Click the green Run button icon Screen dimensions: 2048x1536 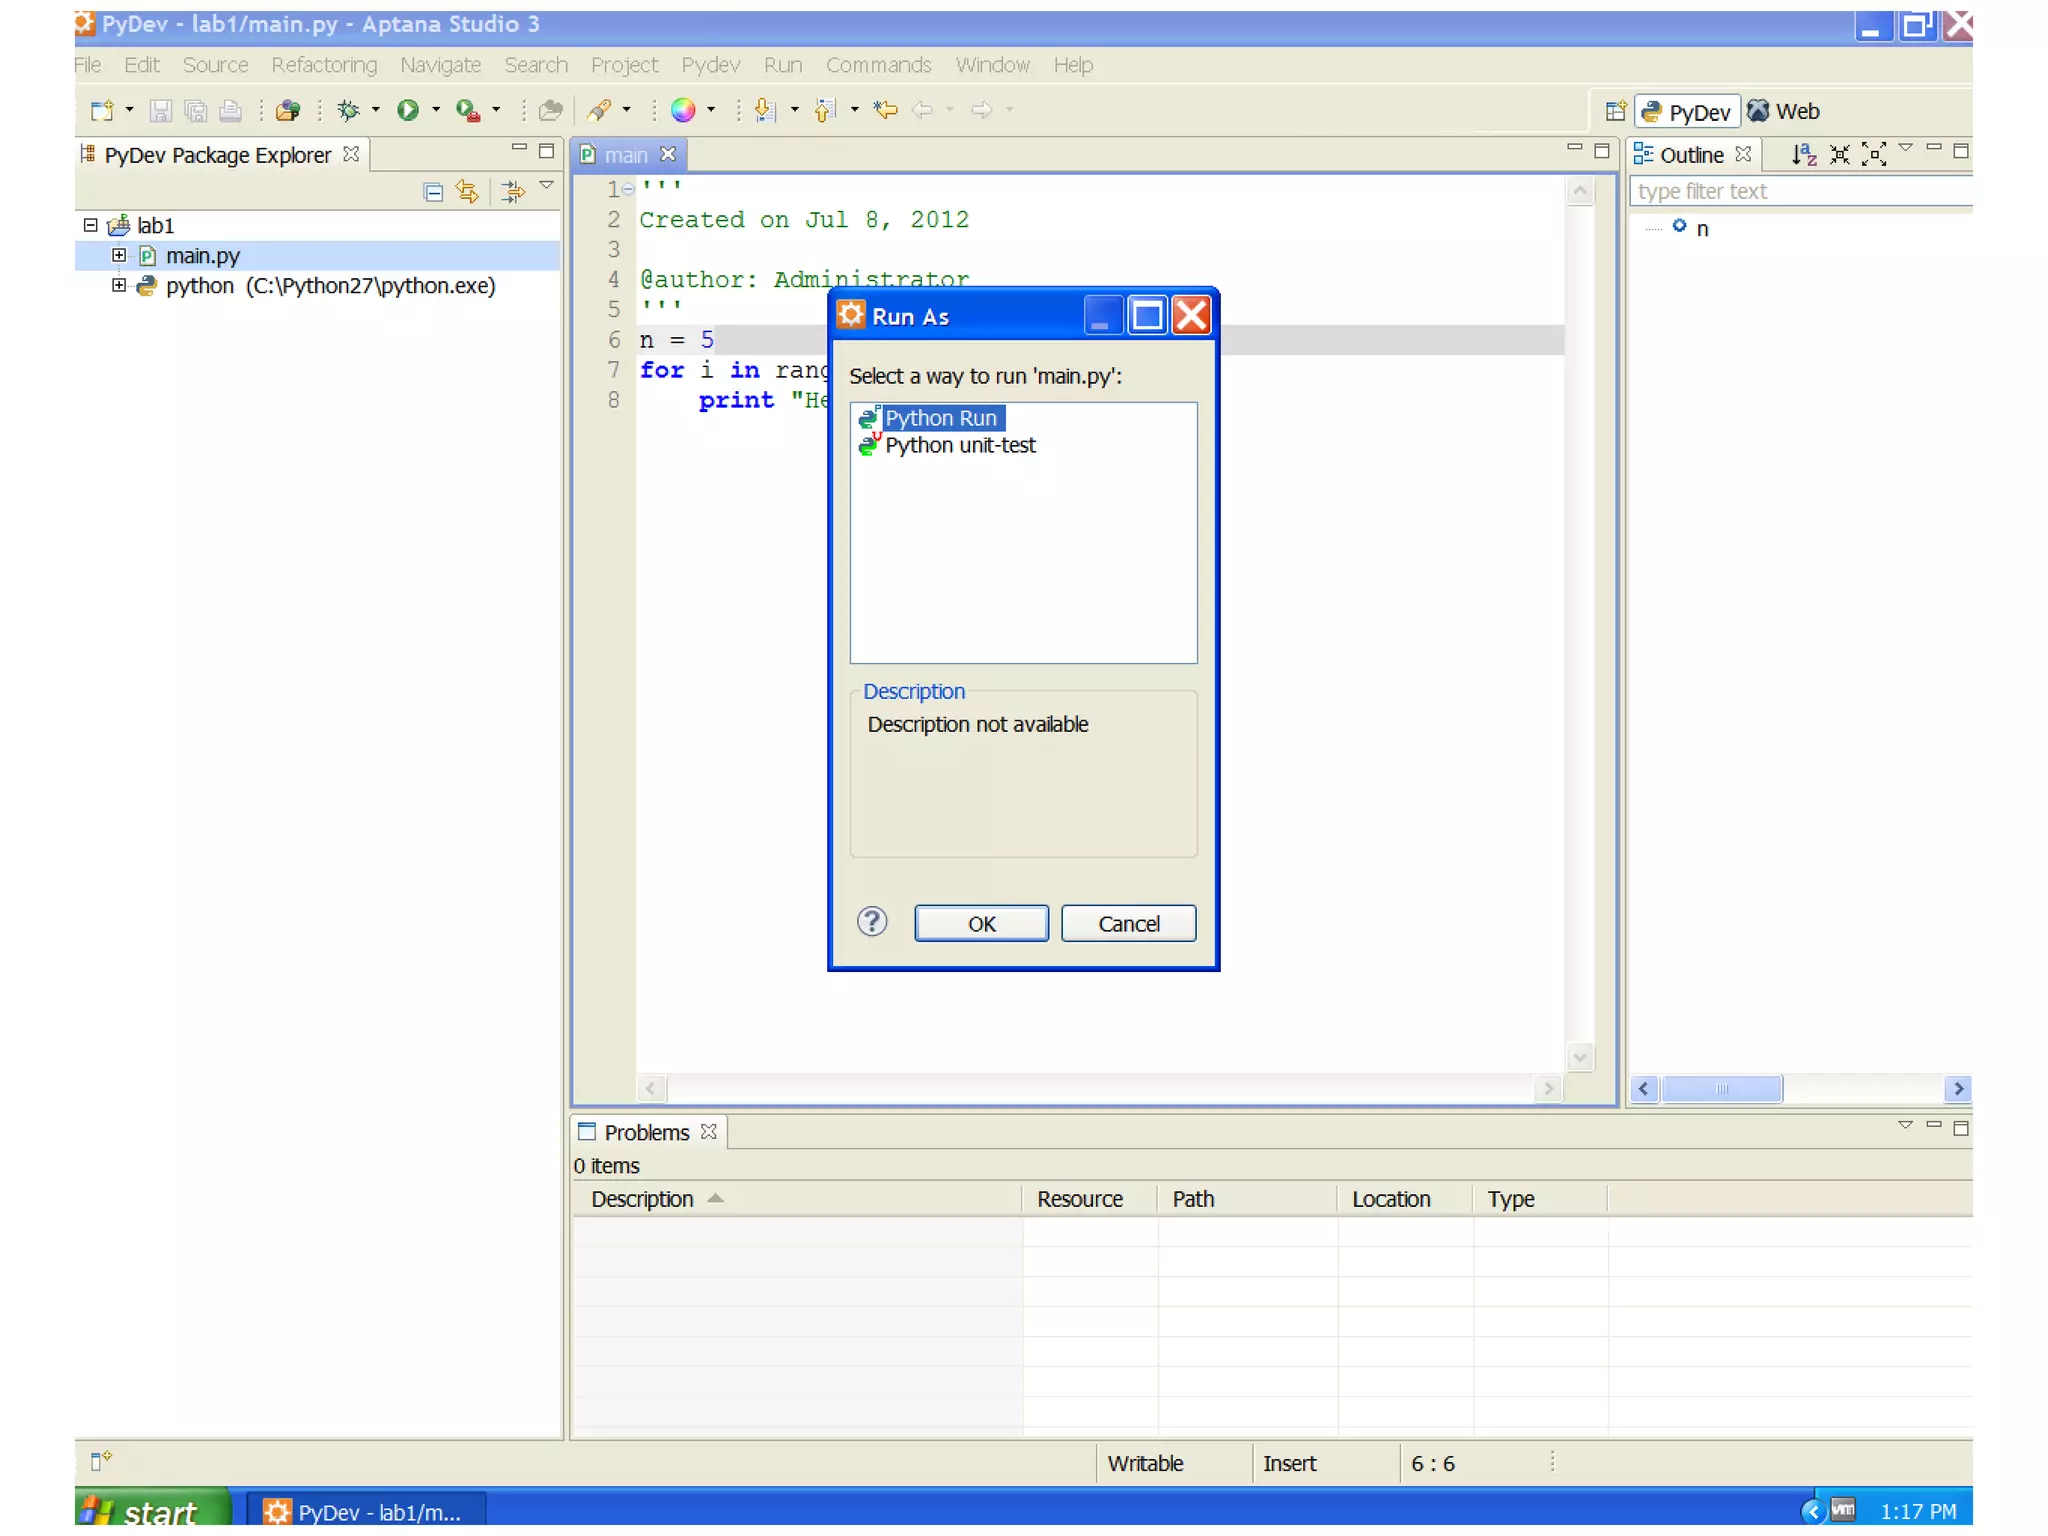[x=407, y=110]
